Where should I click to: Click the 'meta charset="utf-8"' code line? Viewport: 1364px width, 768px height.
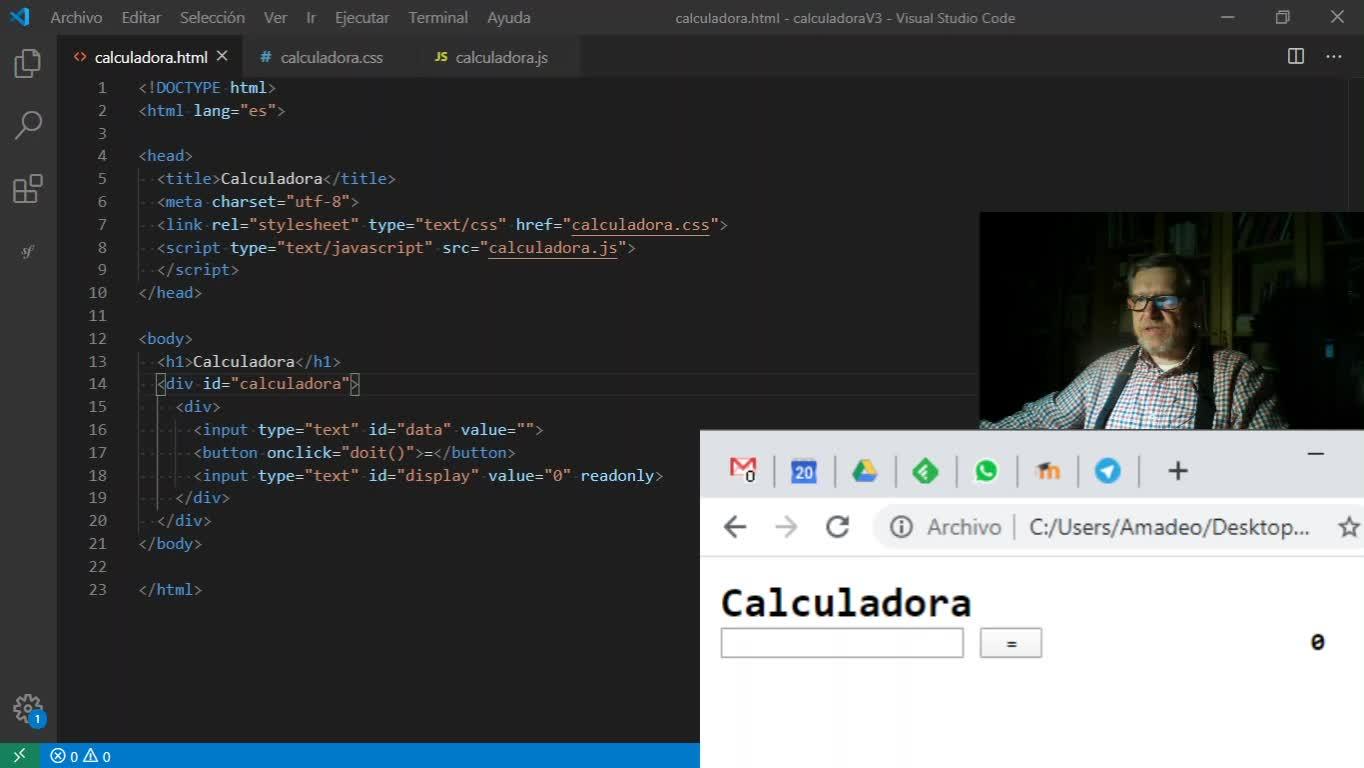tap(258, 202)
